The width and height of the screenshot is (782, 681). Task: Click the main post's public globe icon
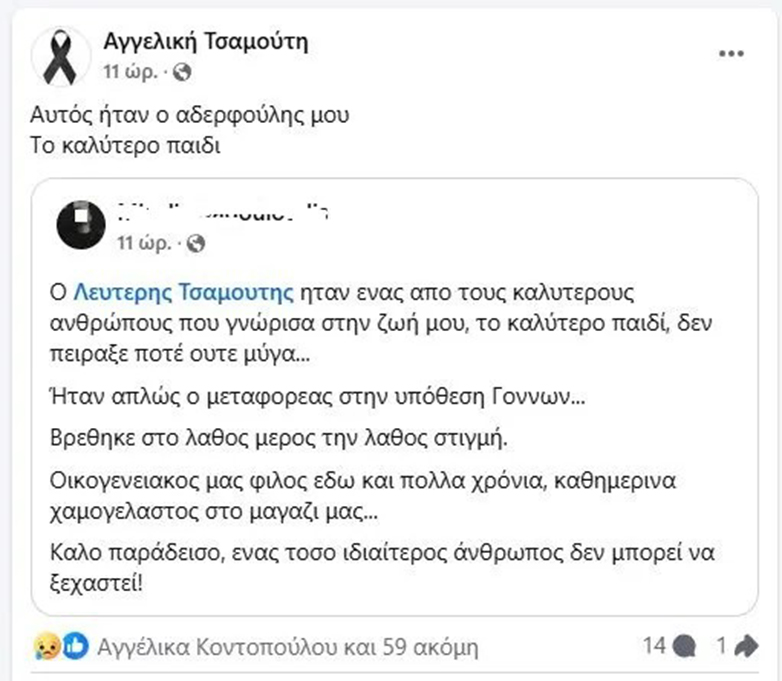(182, 72)
